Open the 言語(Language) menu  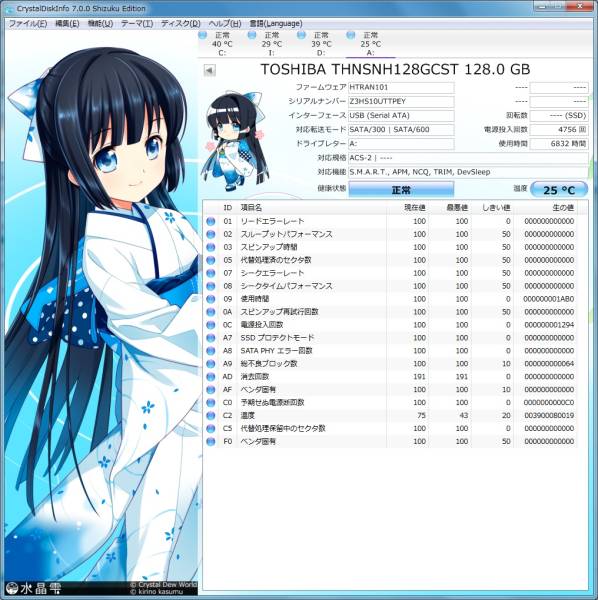click(275, 24)
